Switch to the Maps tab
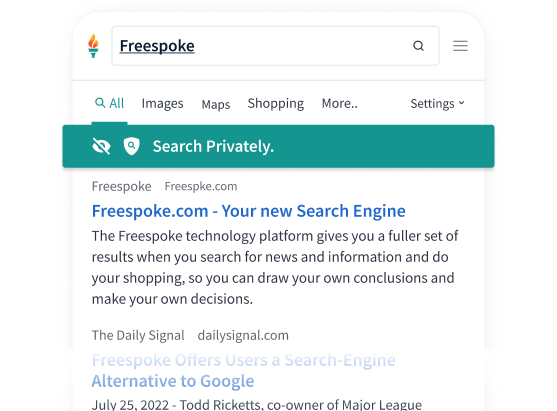The height and width of the screenshot is (411, 557). 216,104
